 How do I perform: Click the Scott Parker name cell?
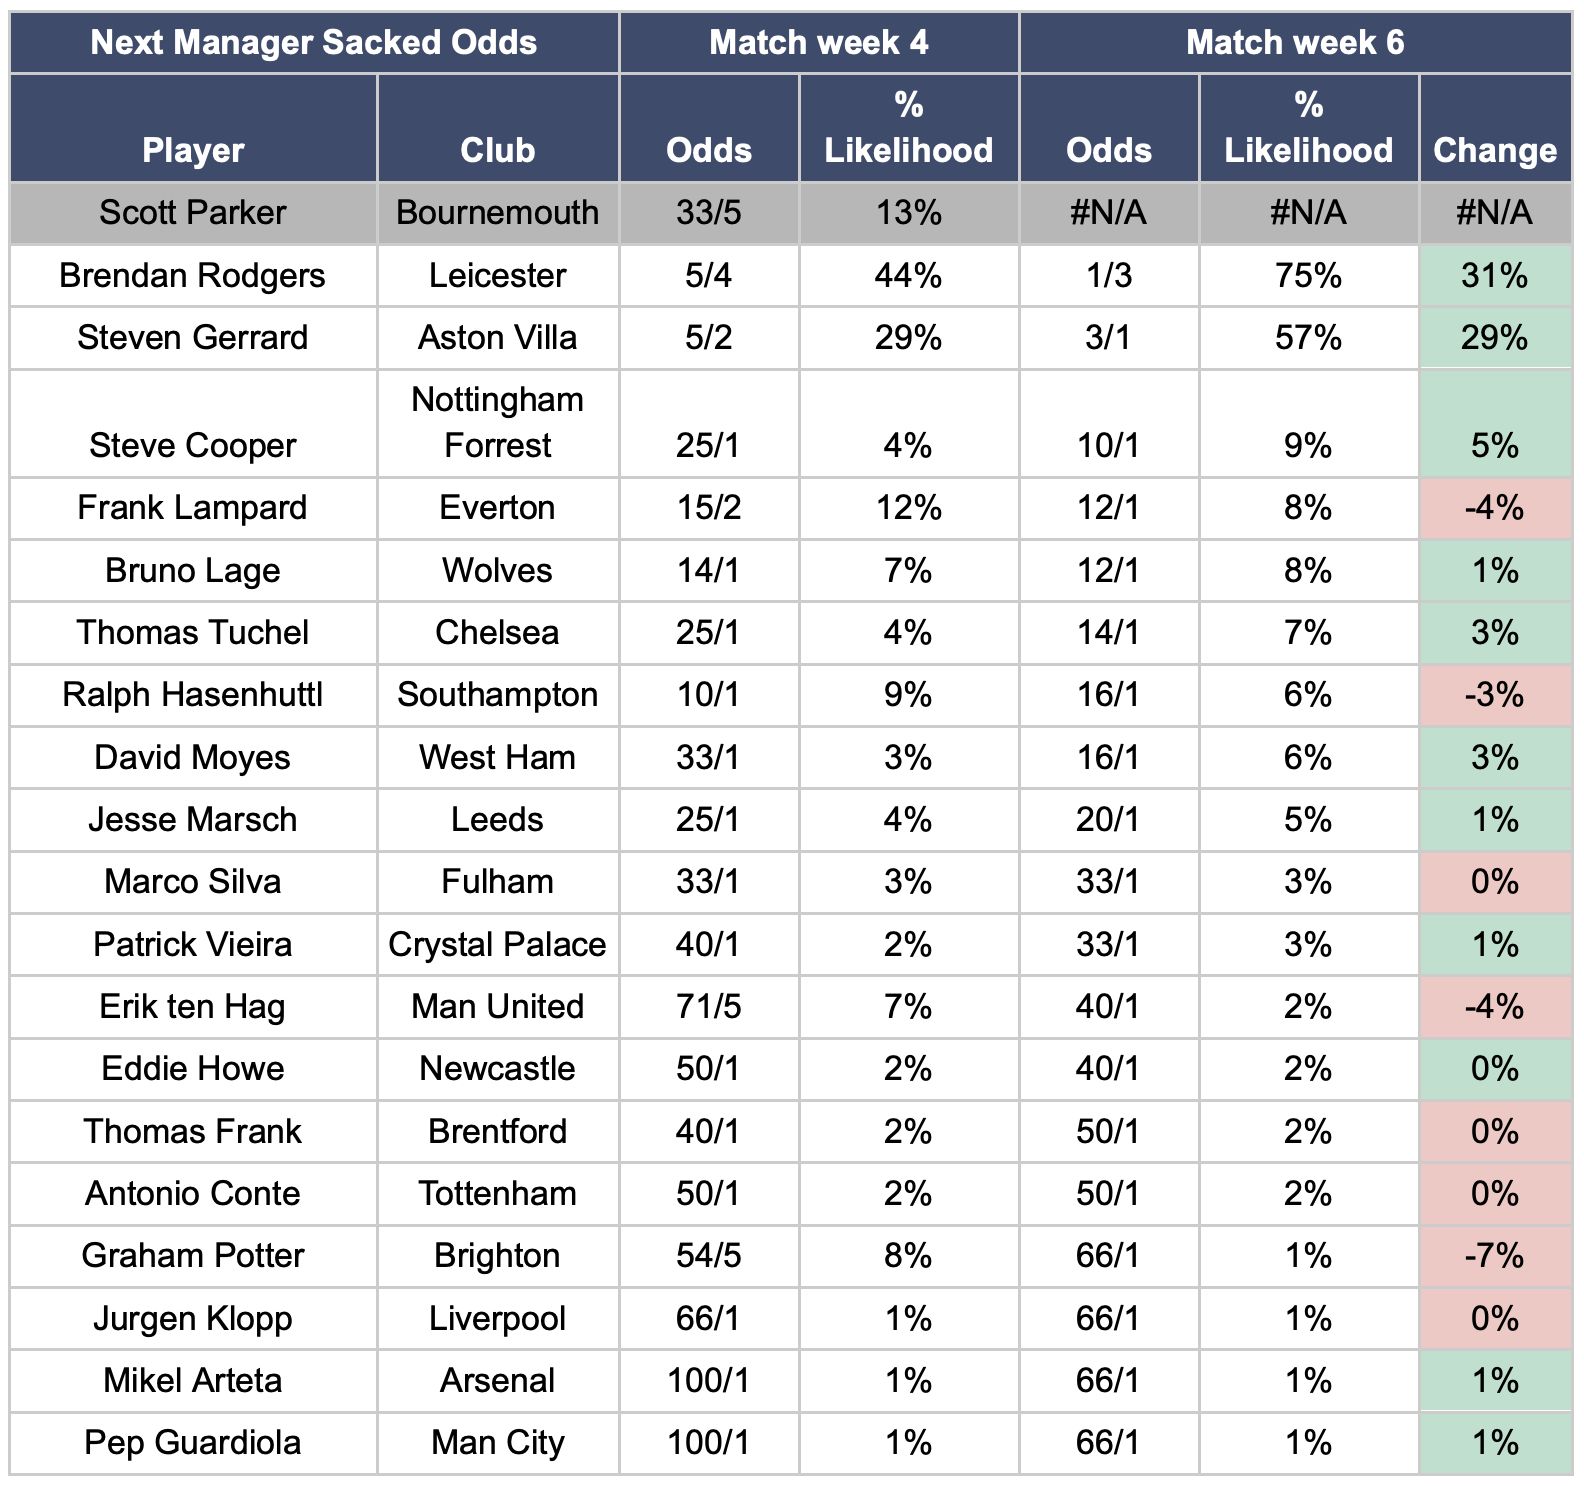coord(193,213)
